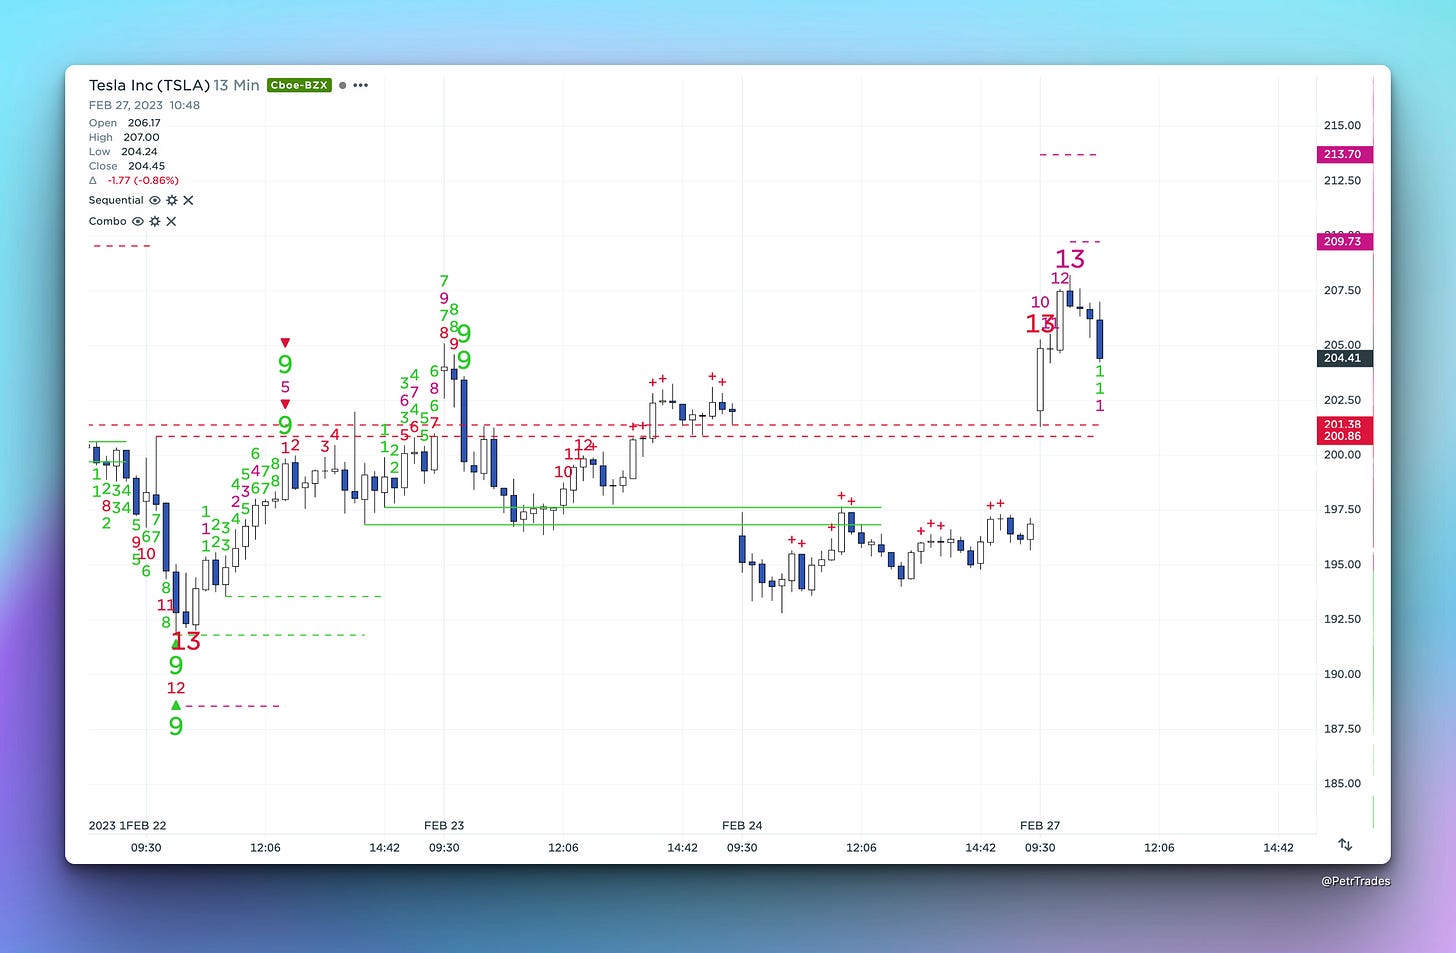
Task: Toggle visibility of the Combo indicator
Action: click(x=138, y=221)
